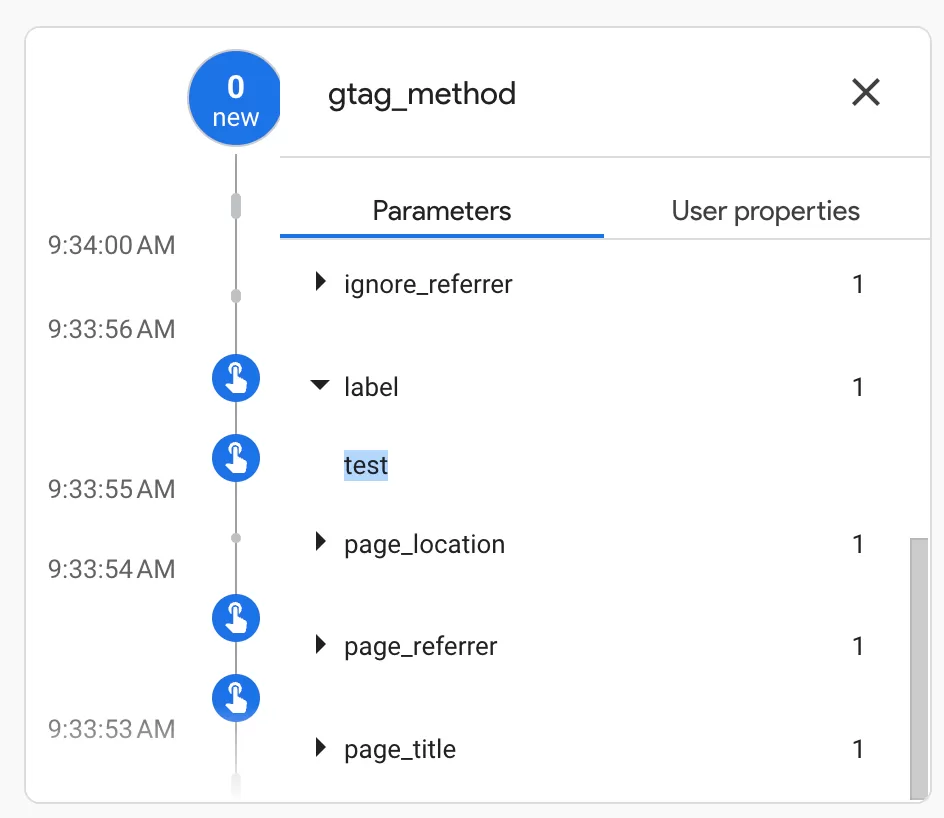Click the parameters list scrollbar thumb

(919, 669)
